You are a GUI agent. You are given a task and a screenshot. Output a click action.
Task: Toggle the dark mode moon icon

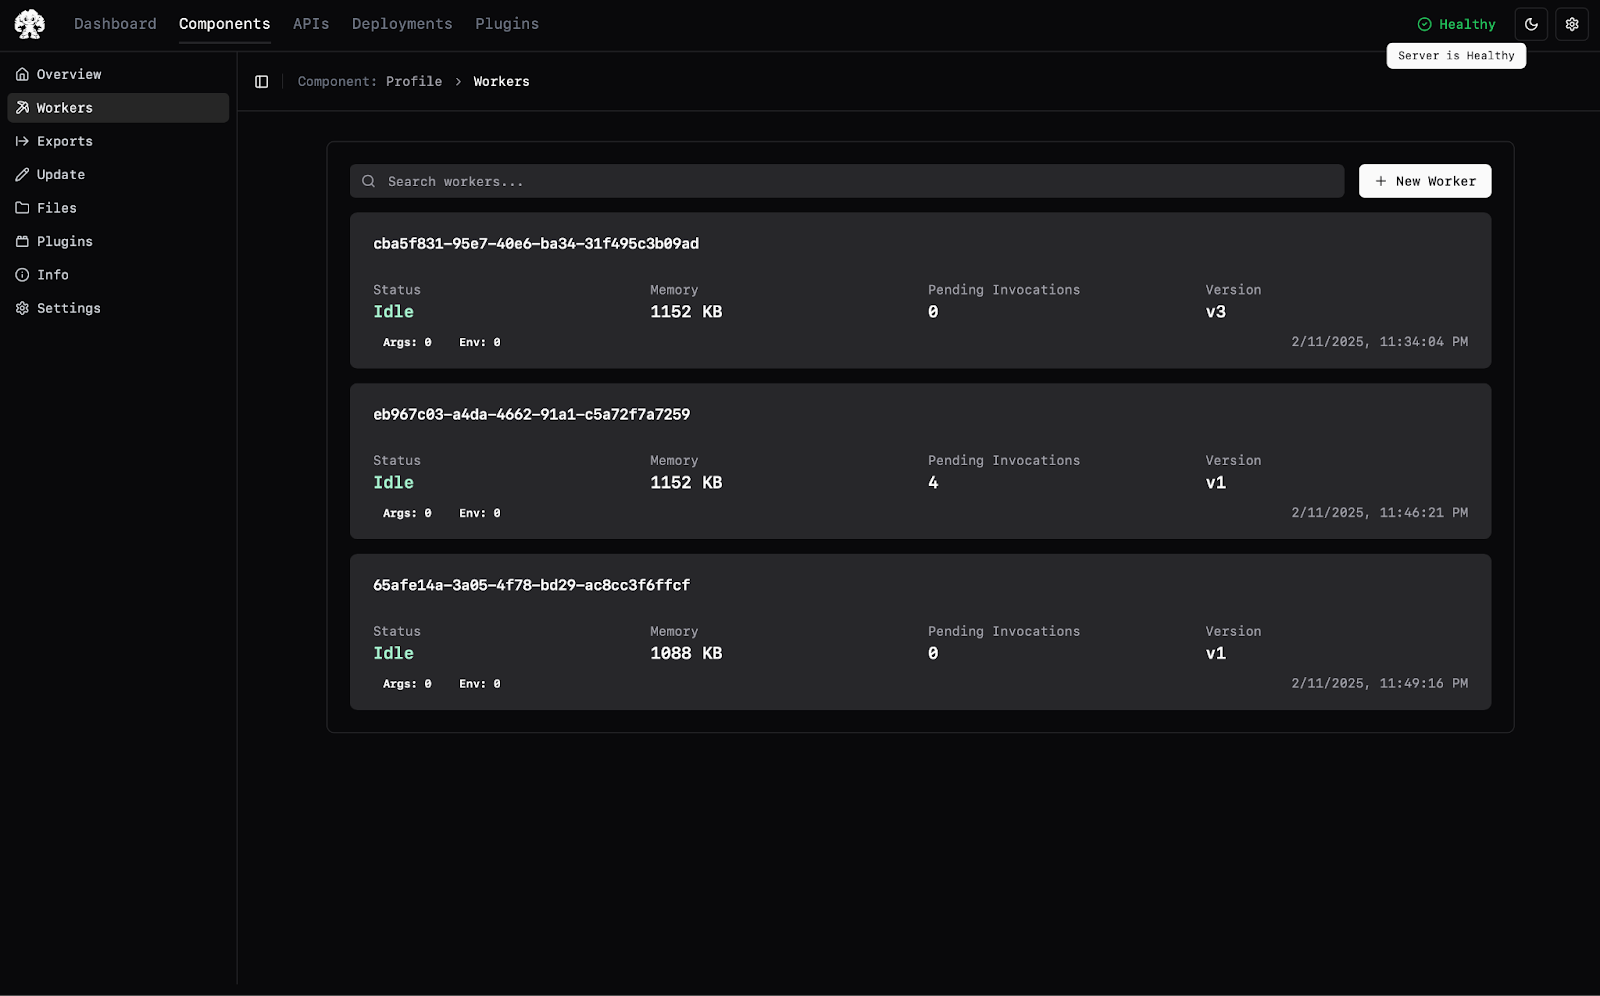click(1531, 24)
